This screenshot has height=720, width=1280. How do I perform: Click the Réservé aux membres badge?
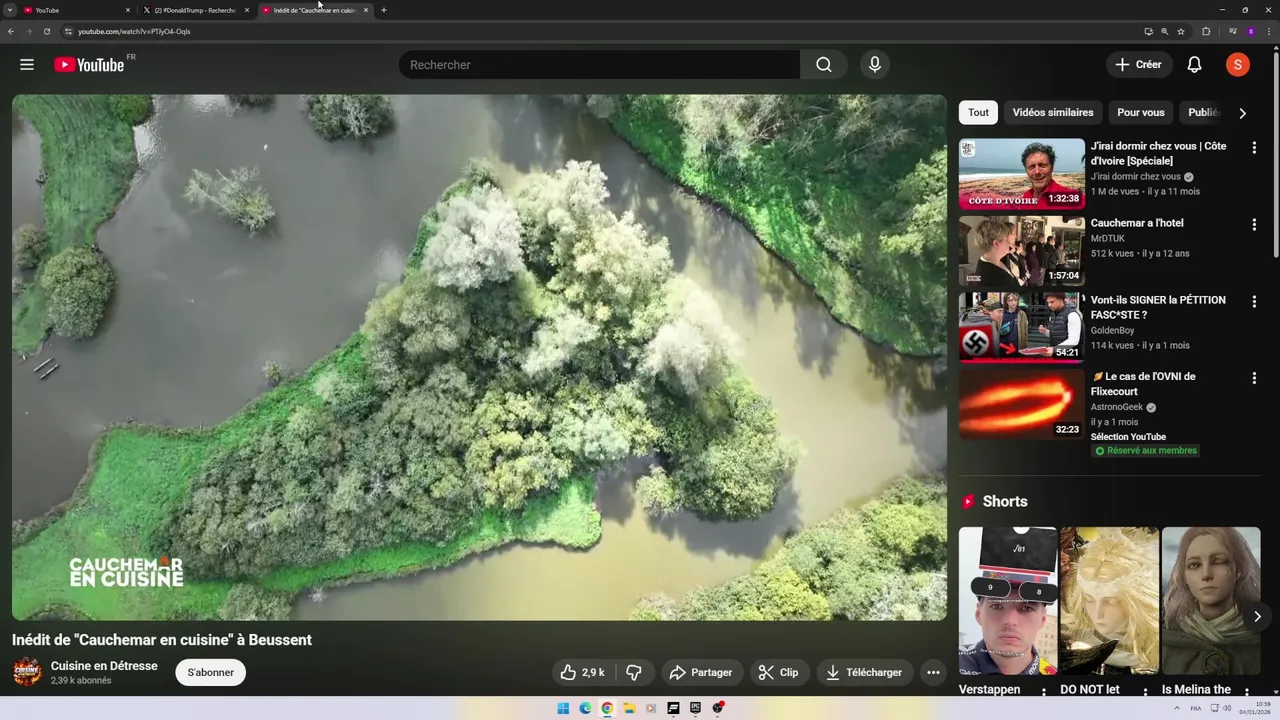pyautogui.click(x=1145, y=451)
